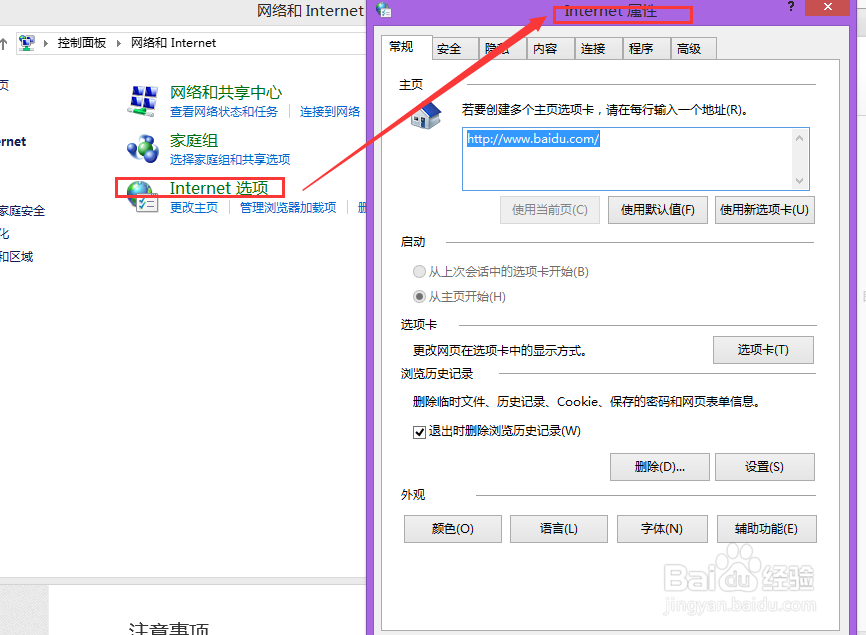Select 从上次会话中的选项卡开始(B) radio option
Viewport: 866px width, 635px height.
pyautogui.click(x=419, y=271)
